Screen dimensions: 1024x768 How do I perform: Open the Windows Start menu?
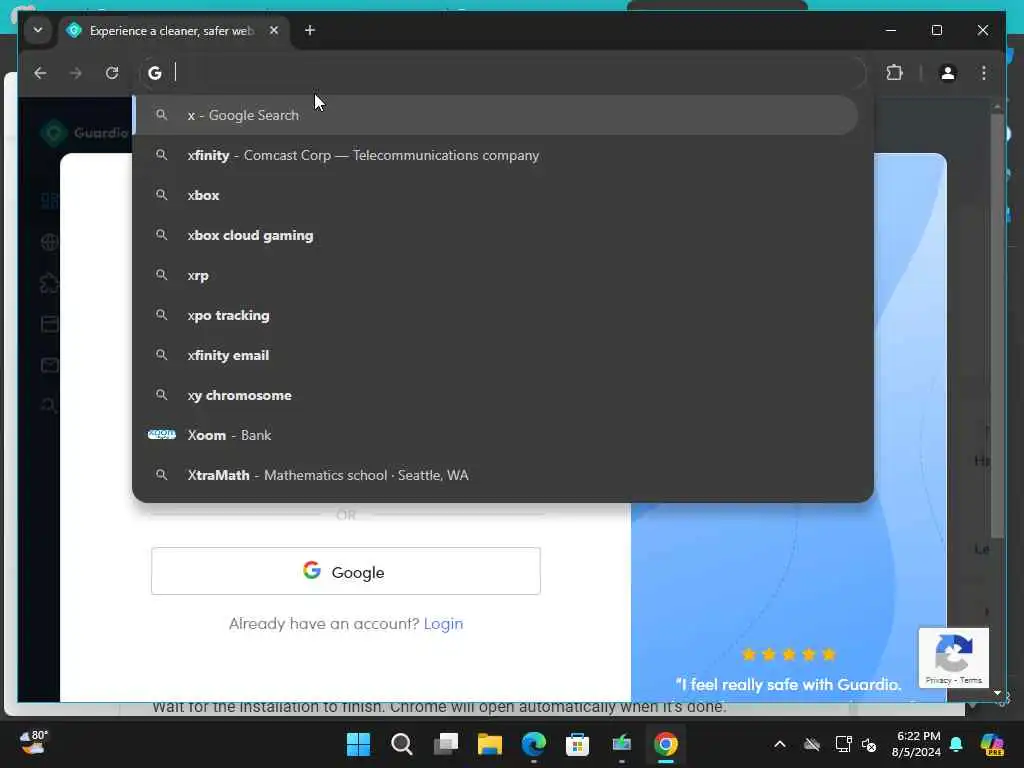pos(358,744)
